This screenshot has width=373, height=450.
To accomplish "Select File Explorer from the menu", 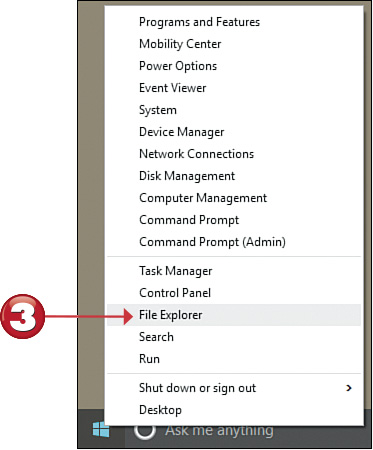I will [x=233, y=315].
